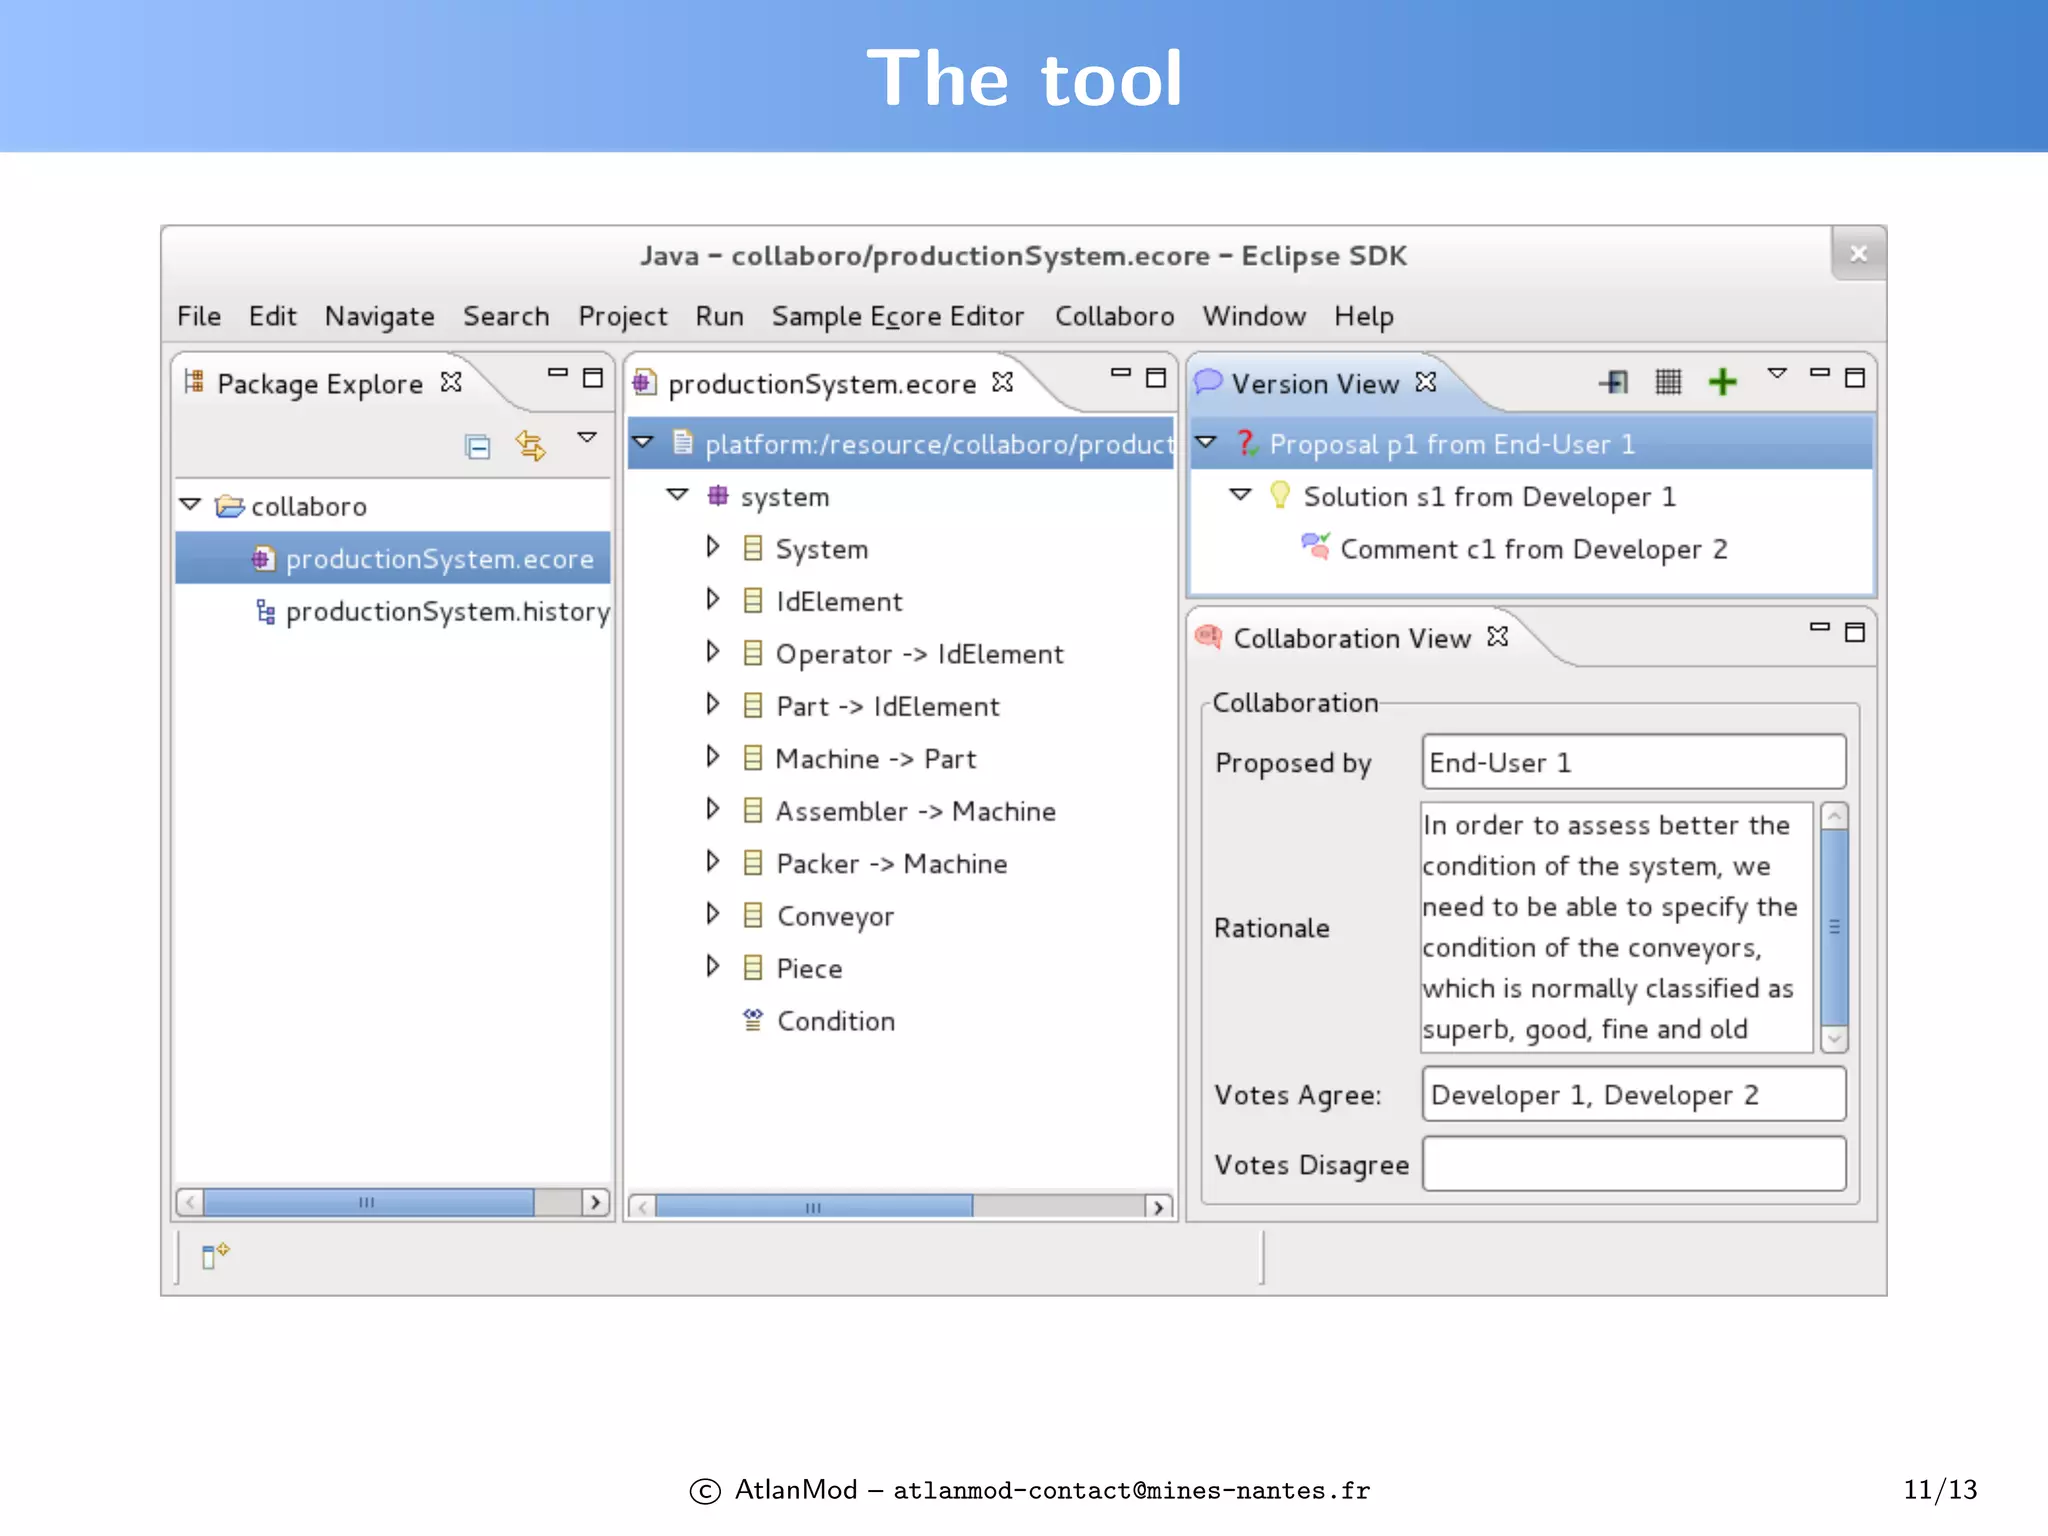Click the Proposed by input field
Image resolution: width=2048 pixels, height=1536 pixels.
[1634, 763]
